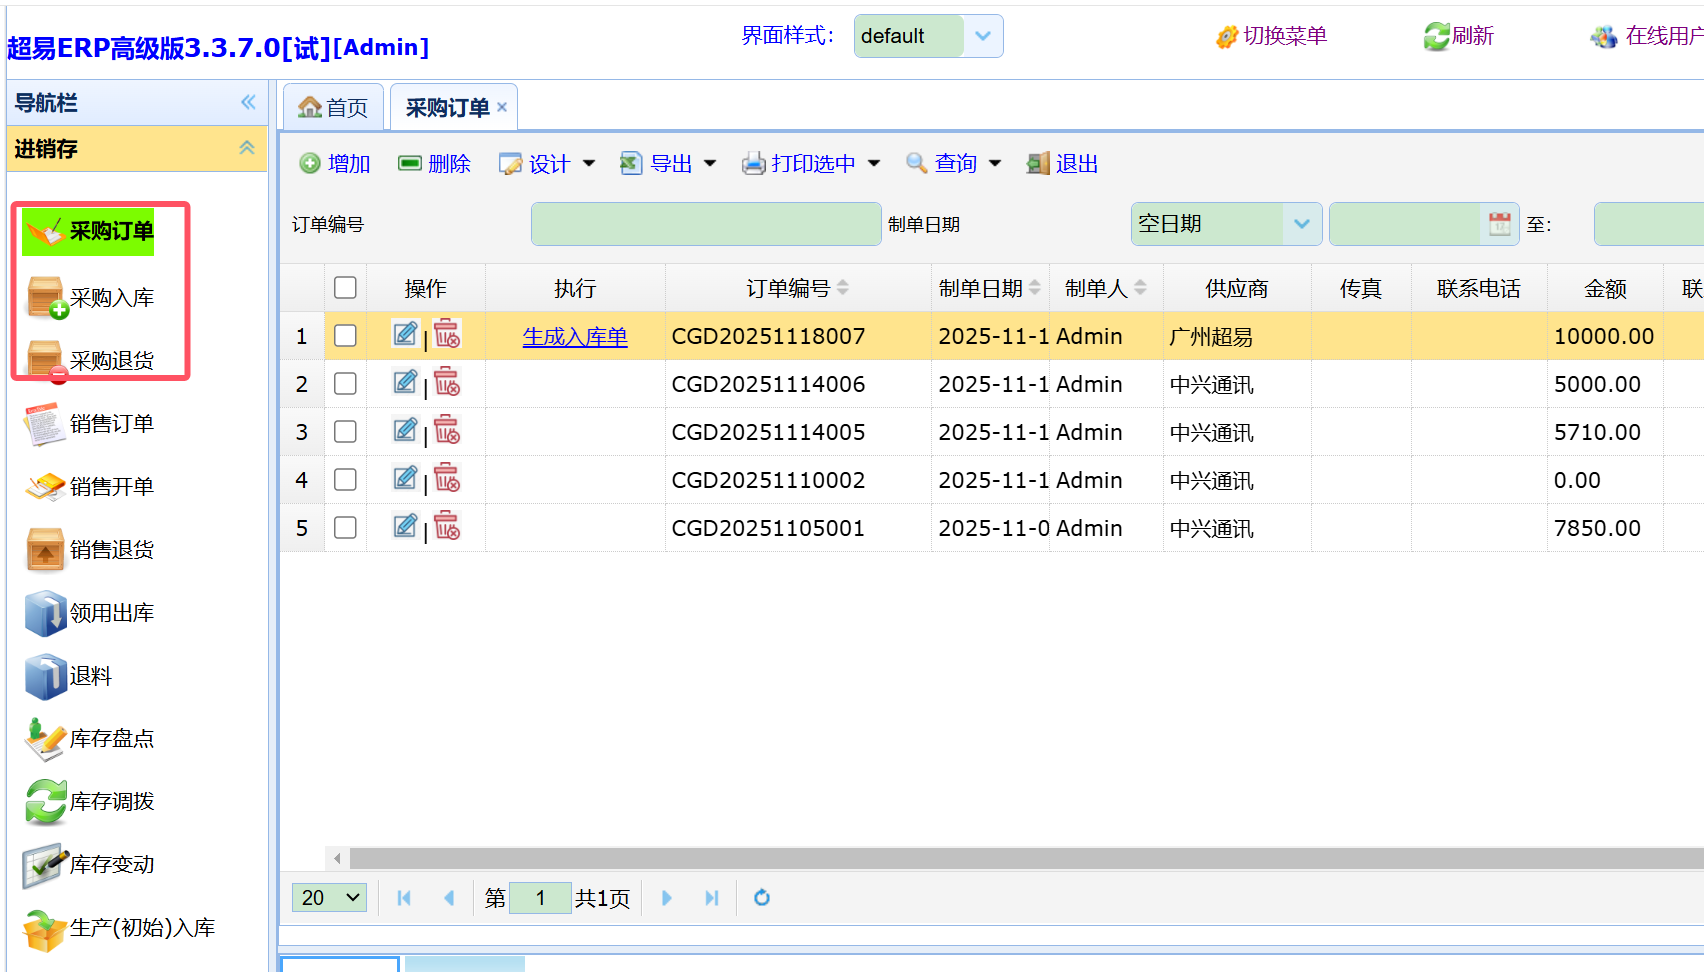Click the delete trash icon for order CGD20251114006
The height and width of the screenshot is (972, 1704).
point(447,382)
